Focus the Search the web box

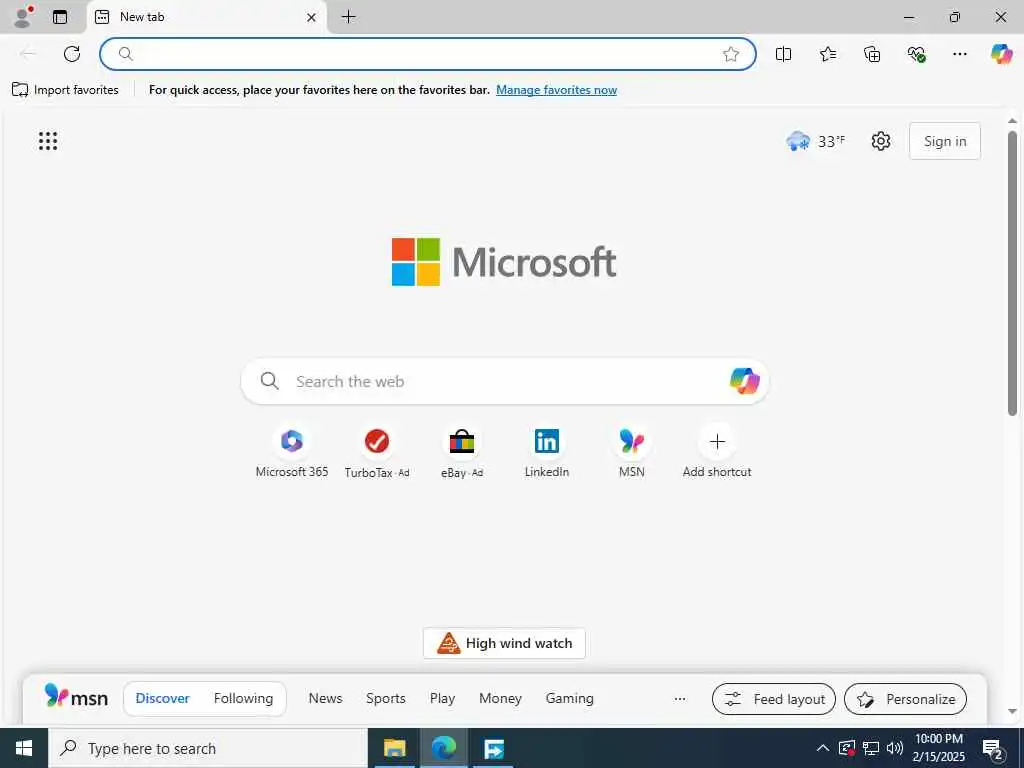point(504,381)
